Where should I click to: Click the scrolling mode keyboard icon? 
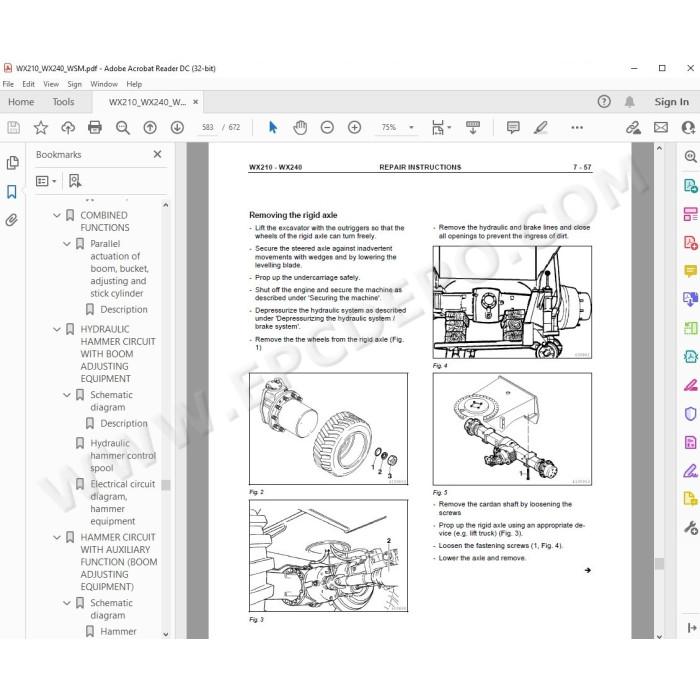(473, 128)
